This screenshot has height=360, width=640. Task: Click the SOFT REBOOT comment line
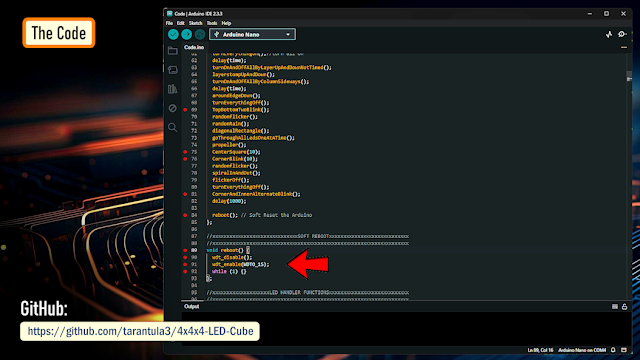coord(307,236)
